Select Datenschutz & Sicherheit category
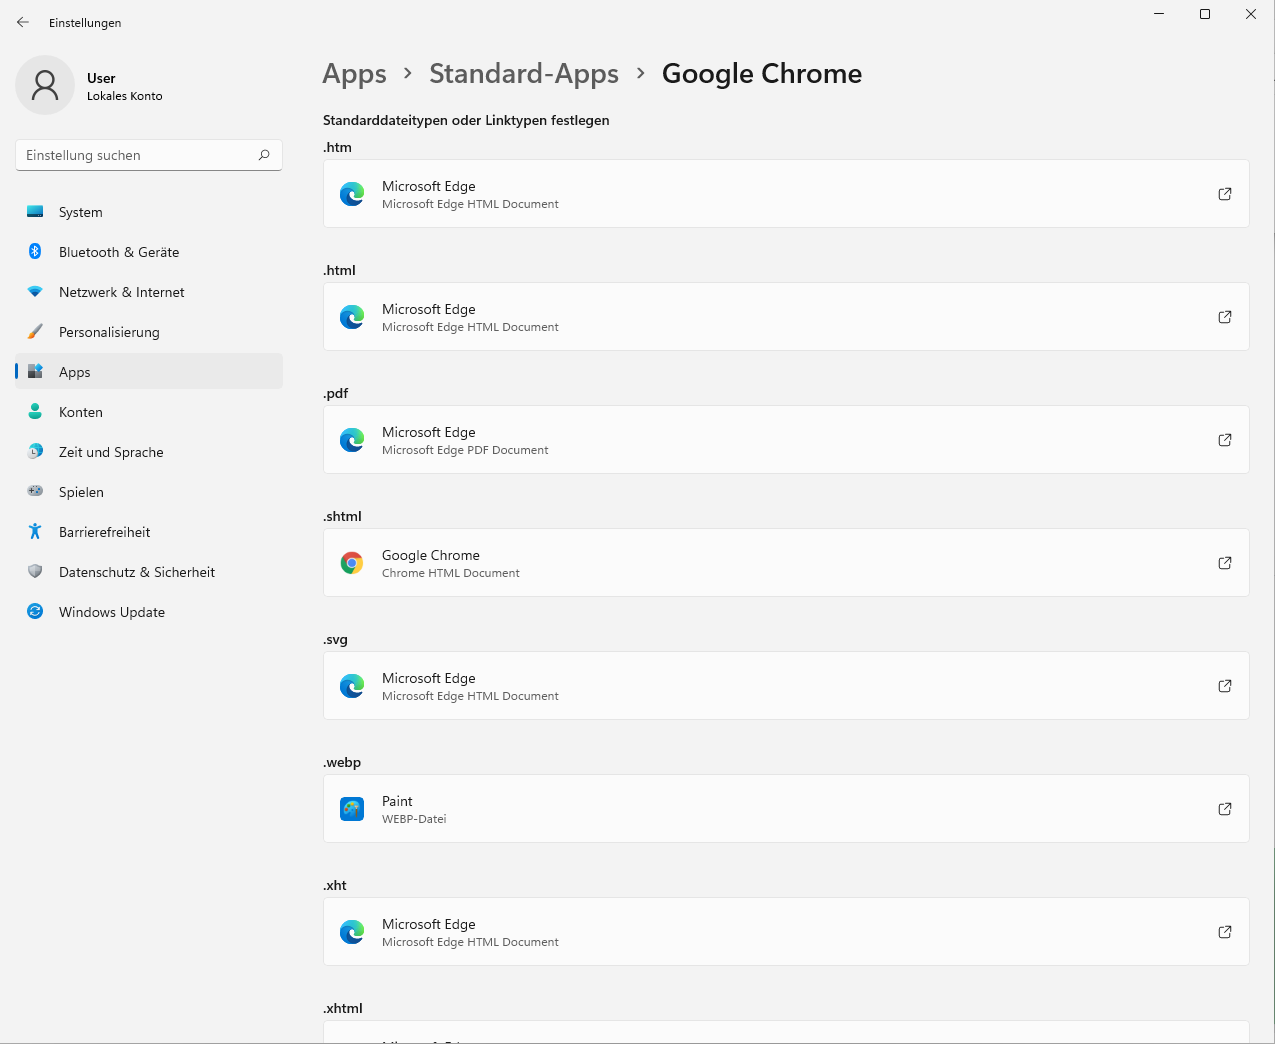 pyautogui.click(x=137, y=572)
